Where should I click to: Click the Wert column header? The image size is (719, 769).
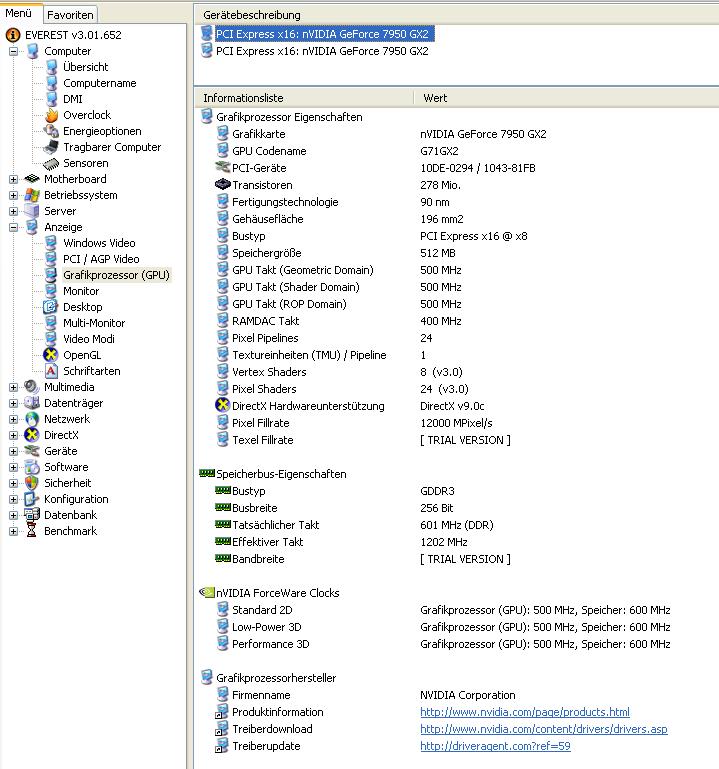point(566,98)
